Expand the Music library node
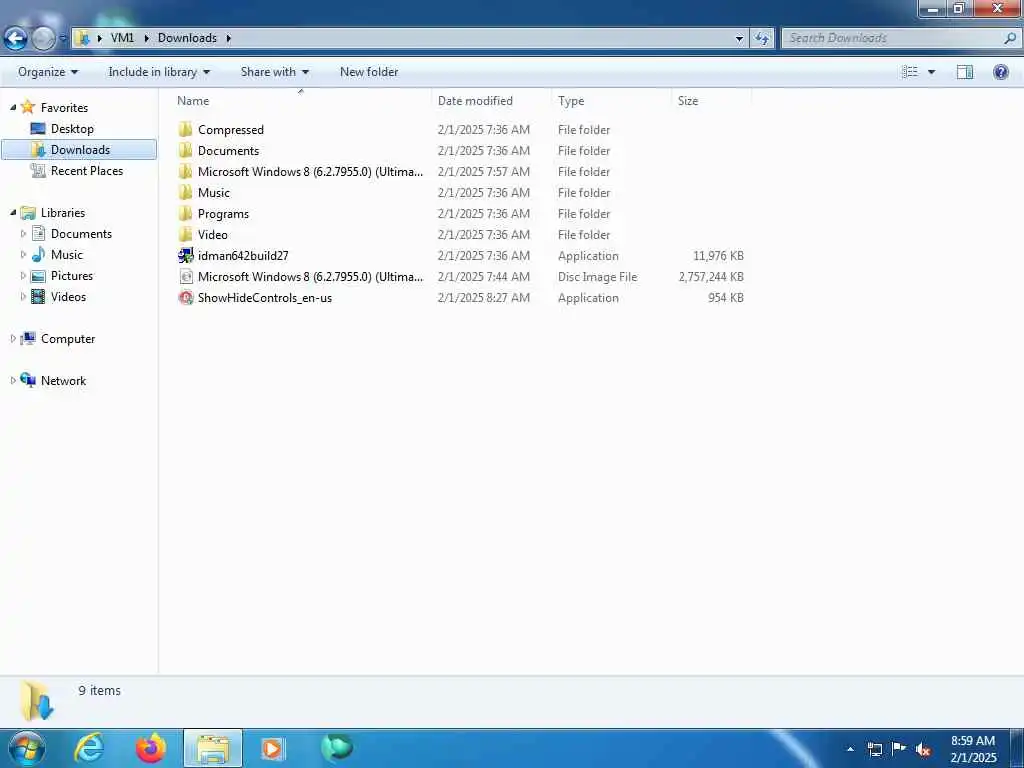This screenshot has width=1024, height=768. click(24, 254)
